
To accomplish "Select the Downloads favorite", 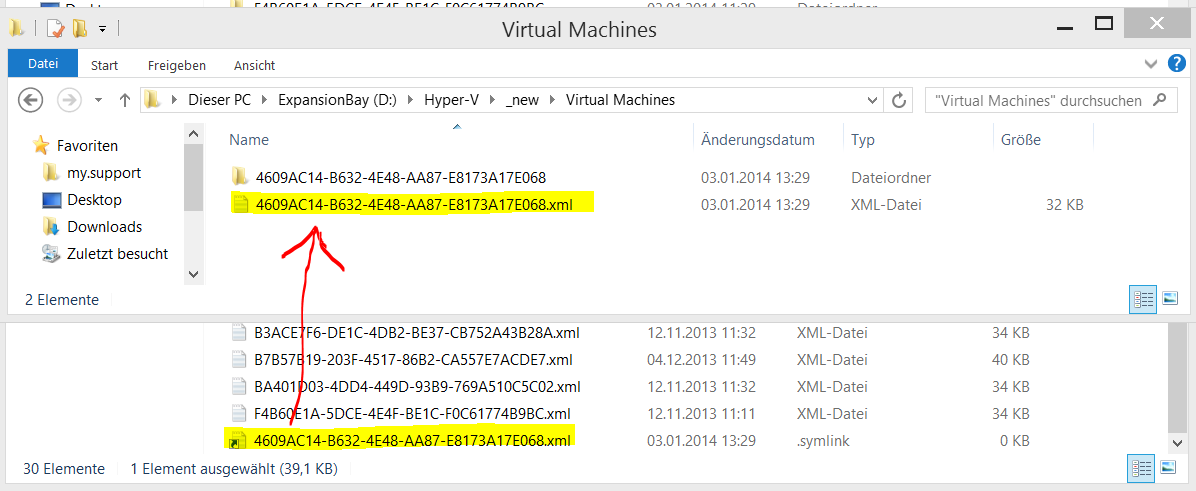I will [x=104, y=226].
